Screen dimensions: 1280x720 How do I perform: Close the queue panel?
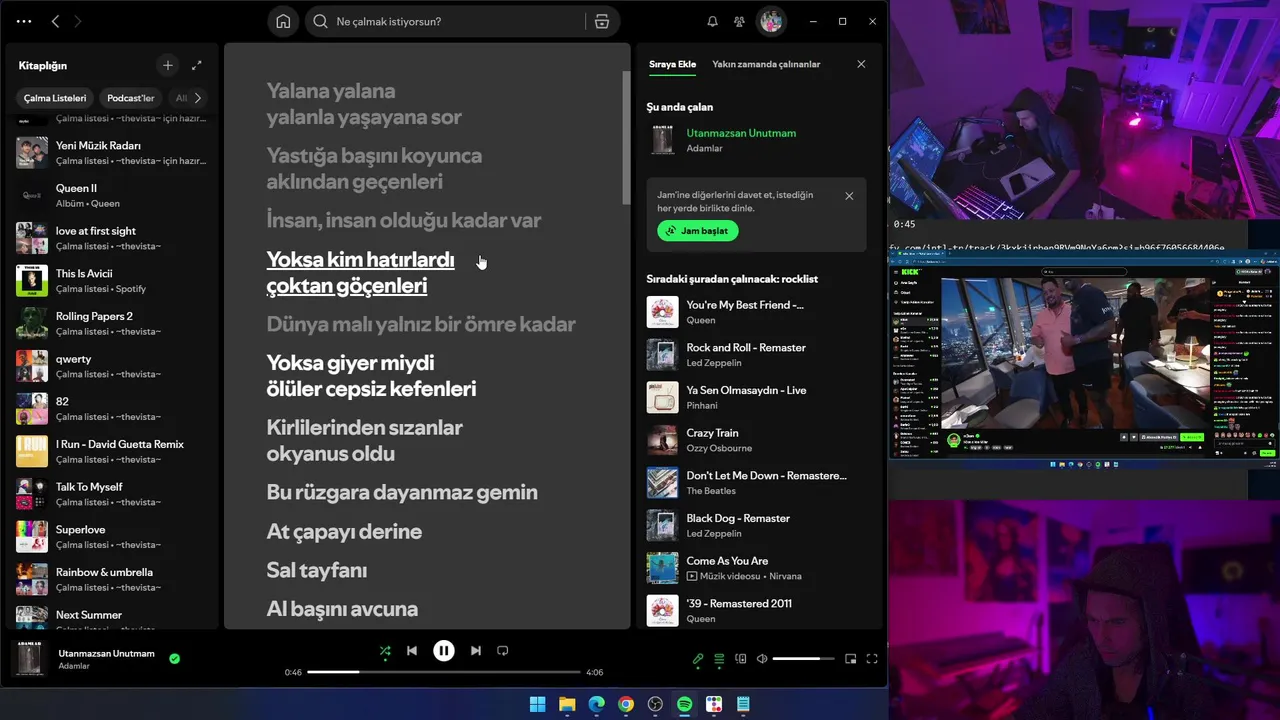[x=861, y=64]
